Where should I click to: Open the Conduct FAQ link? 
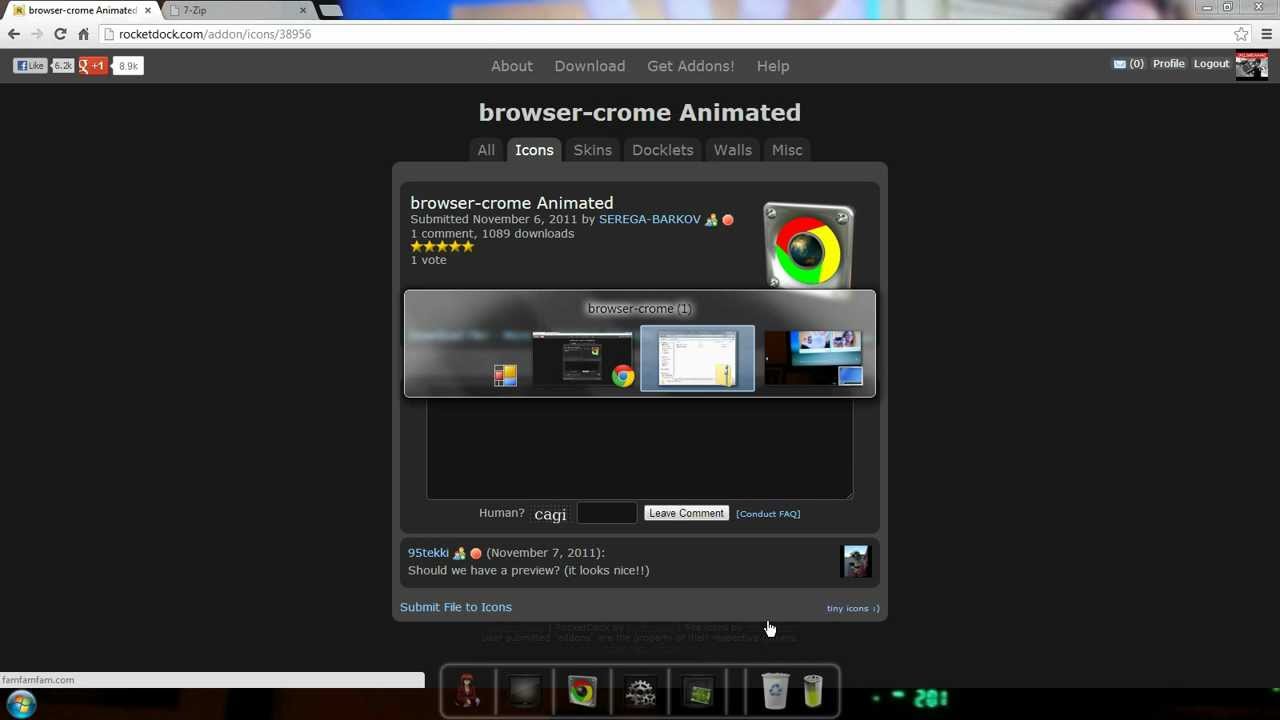pos(768,514)
